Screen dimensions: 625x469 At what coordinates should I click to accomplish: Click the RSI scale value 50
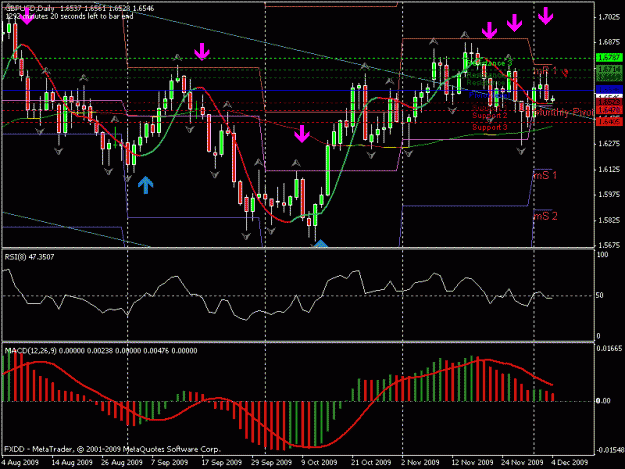point(600,295)
